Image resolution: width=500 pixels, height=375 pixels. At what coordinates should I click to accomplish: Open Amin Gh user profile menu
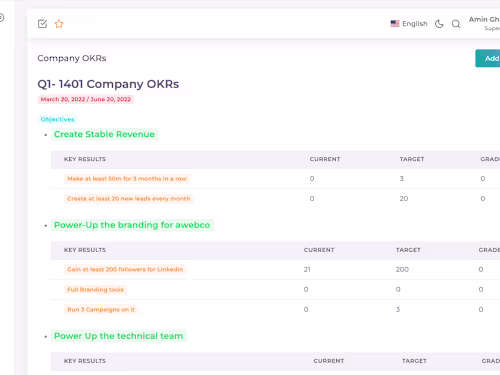point(484,23)
